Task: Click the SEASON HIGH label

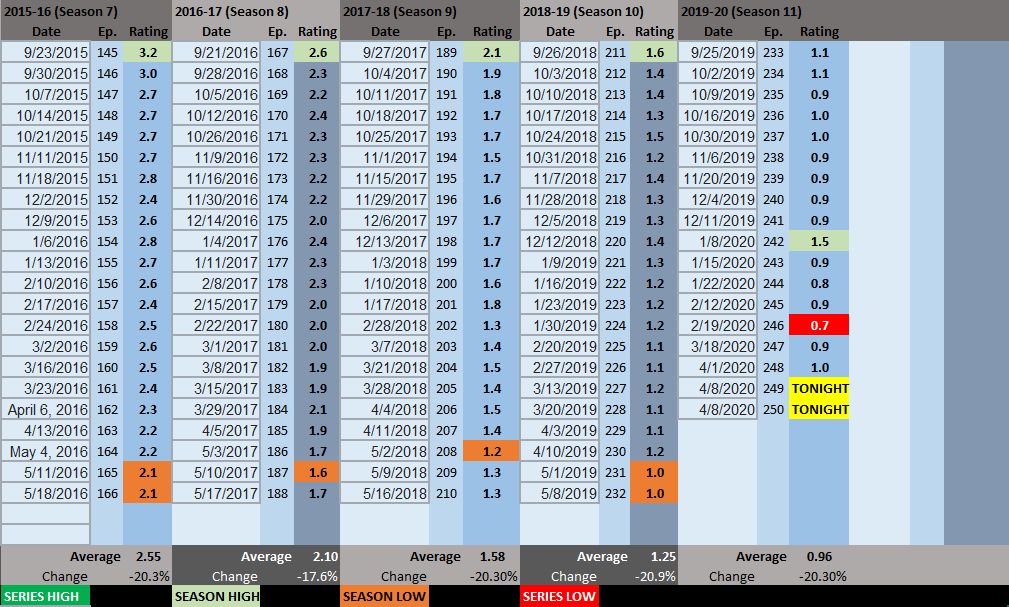Action: [216, 596]
